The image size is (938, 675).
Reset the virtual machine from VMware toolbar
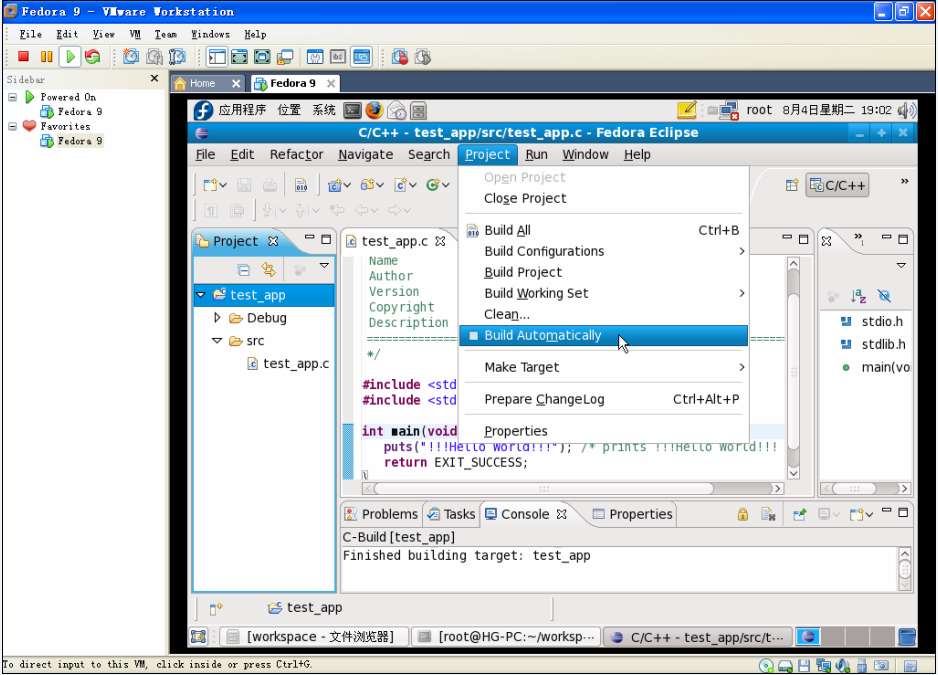[93, 57]
